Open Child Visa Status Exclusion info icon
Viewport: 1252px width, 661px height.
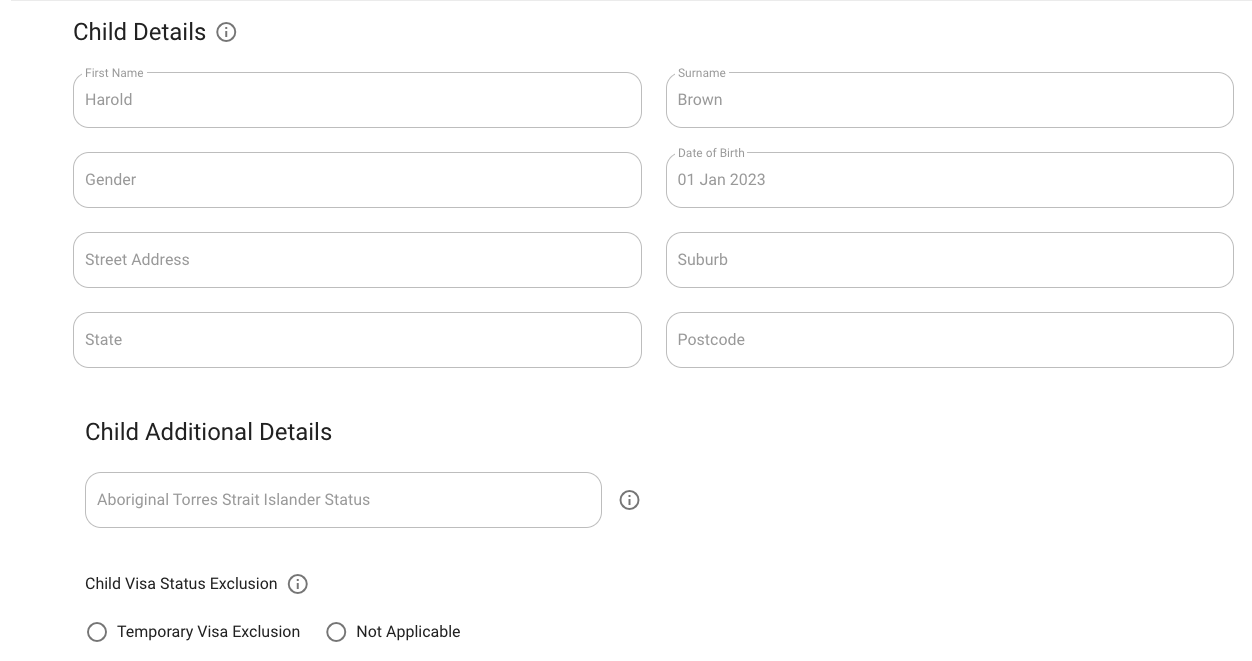(297, 584)
